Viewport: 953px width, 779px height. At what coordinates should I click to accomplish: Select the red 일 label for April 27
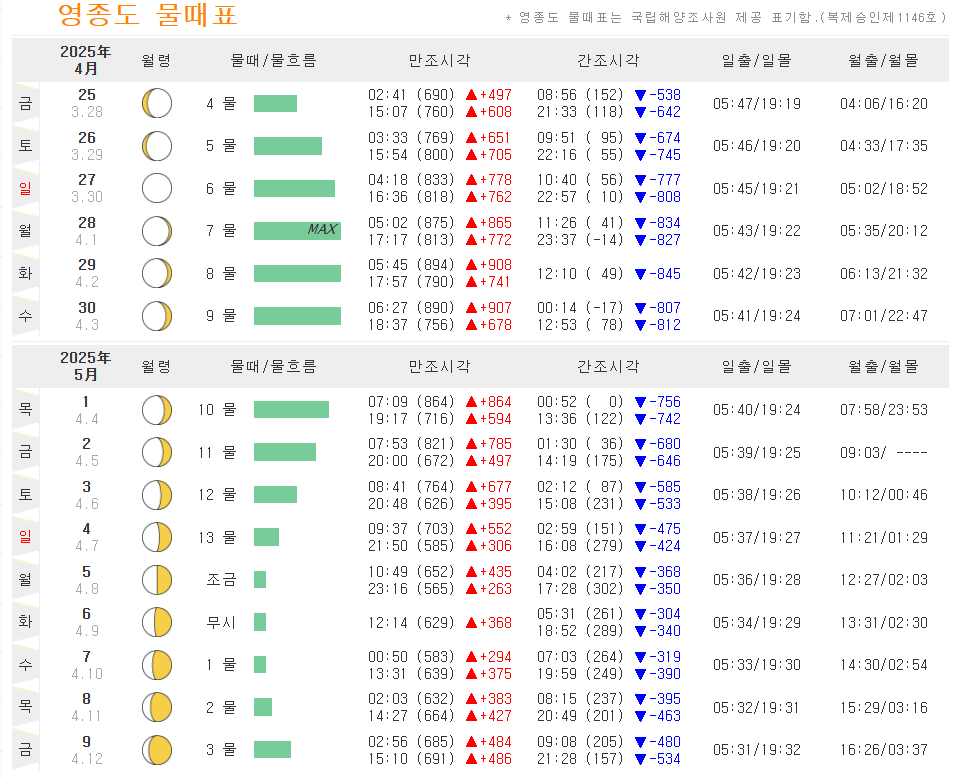click(x=25, y=188)
